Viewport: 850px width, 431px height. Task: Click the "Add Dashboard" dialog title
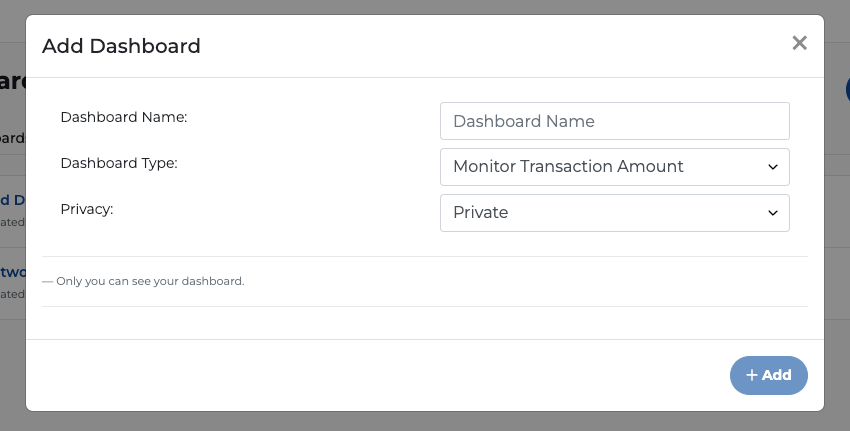click(x=121, y=45)
